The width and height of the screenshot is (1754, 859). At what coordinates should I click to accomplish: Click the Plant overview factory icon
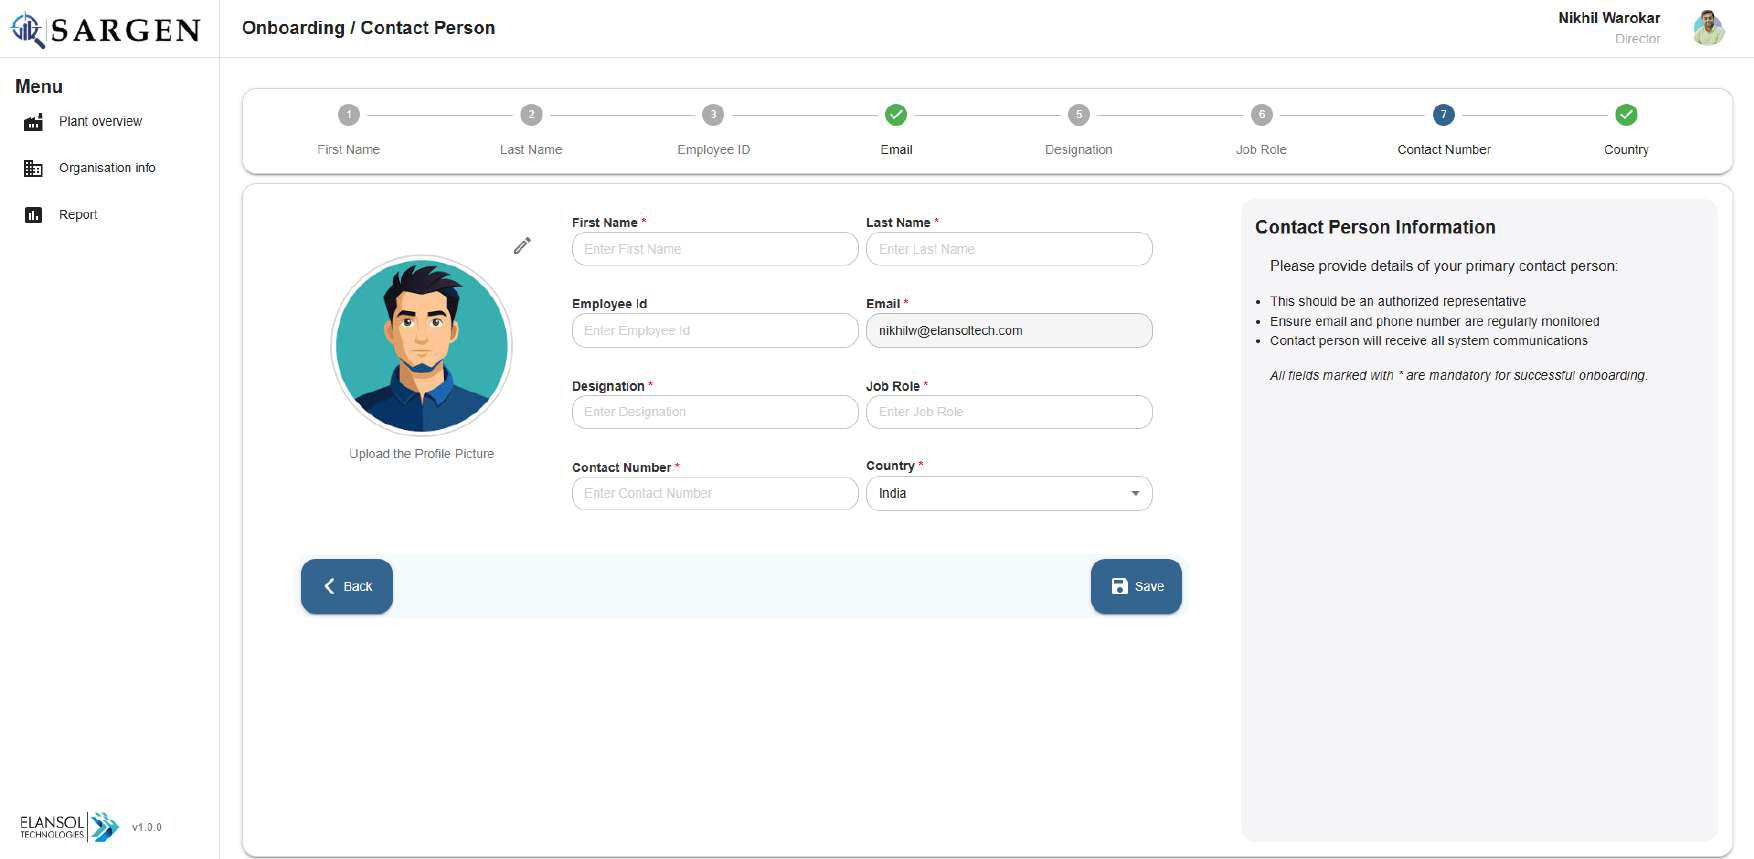coord(33,122)
